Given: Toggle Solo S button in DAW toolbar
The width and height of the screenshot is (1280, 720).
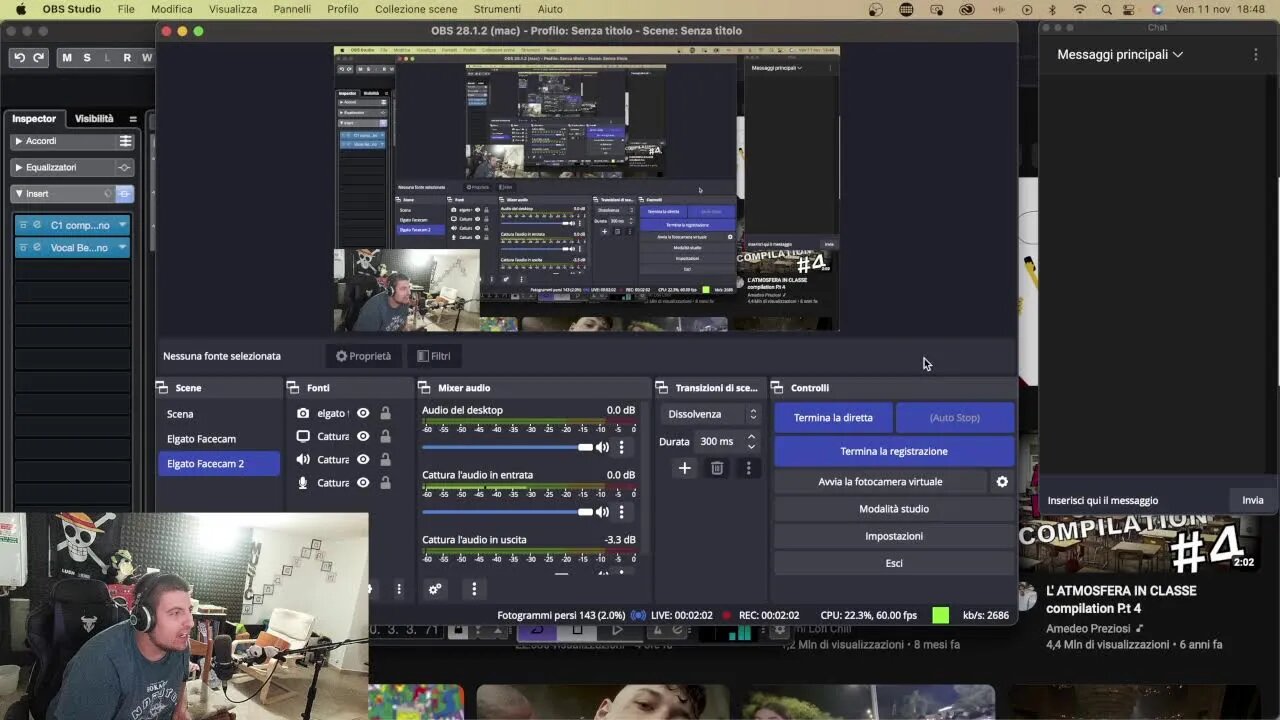Looking at the screenshot, I should click(x=87, y=58).
